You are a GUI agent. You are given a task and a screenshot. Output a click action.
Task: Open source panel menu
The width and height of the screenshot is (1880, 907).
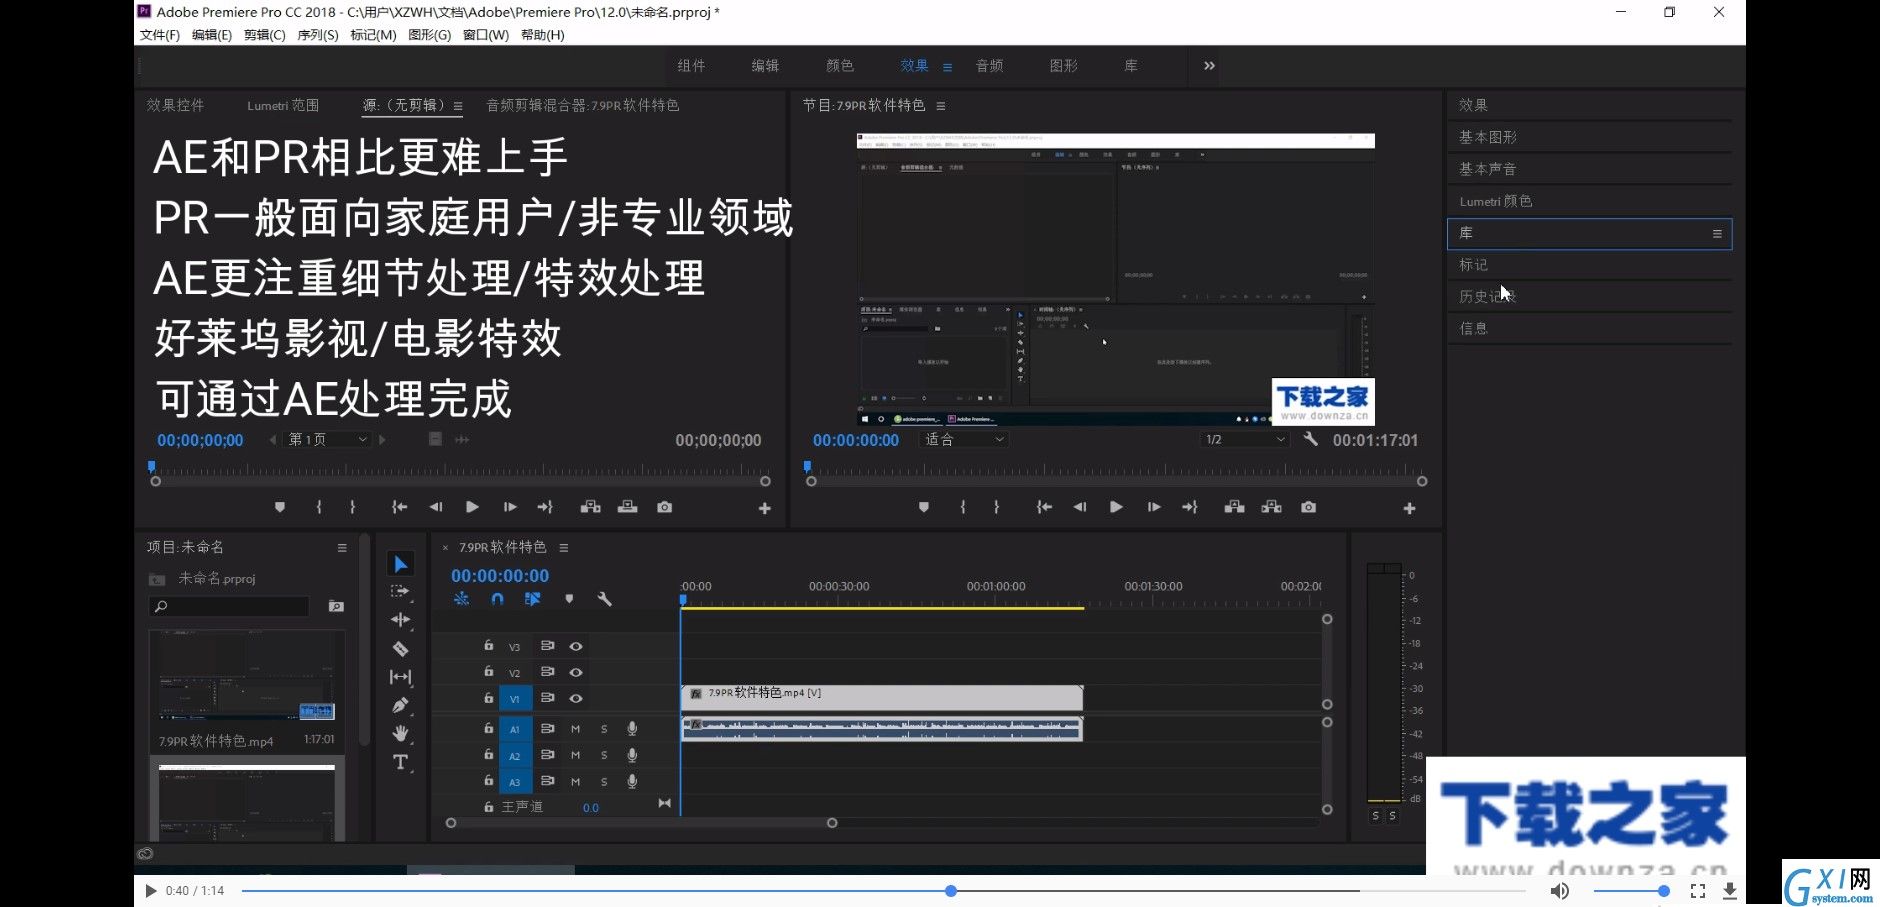[458, 106]
